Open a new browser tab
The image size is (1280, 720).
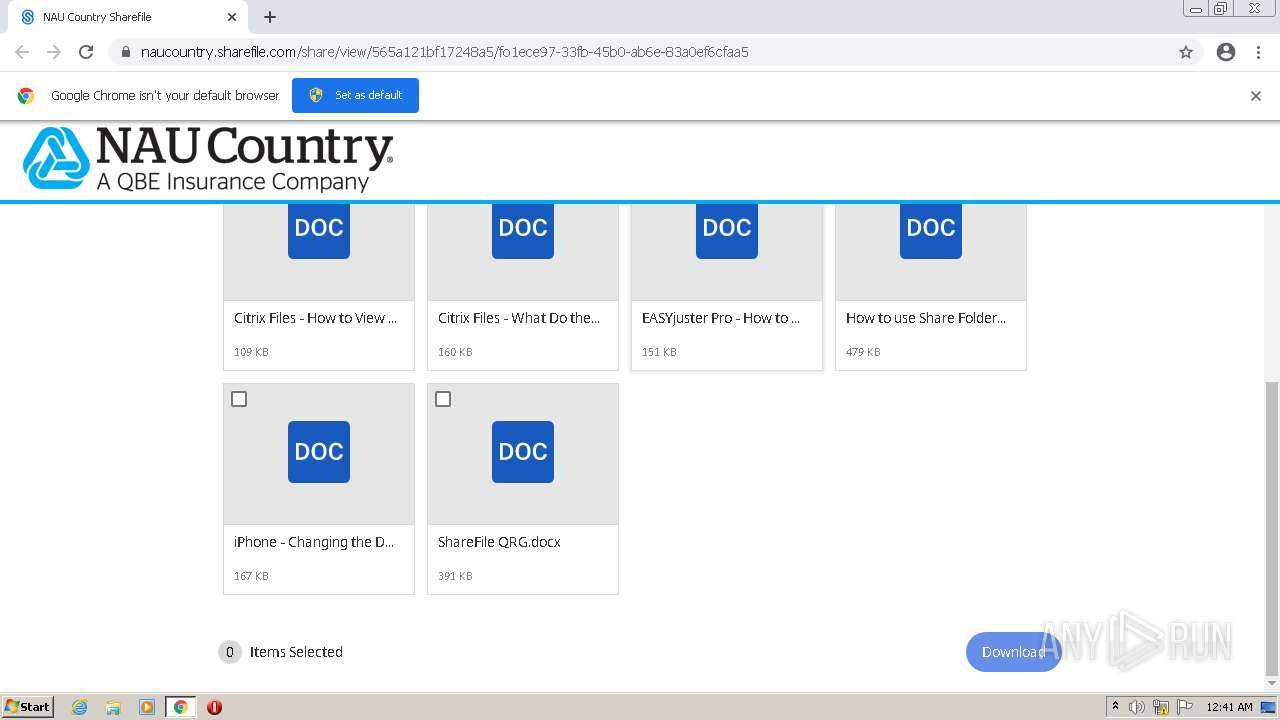click(x=269, y=17)
